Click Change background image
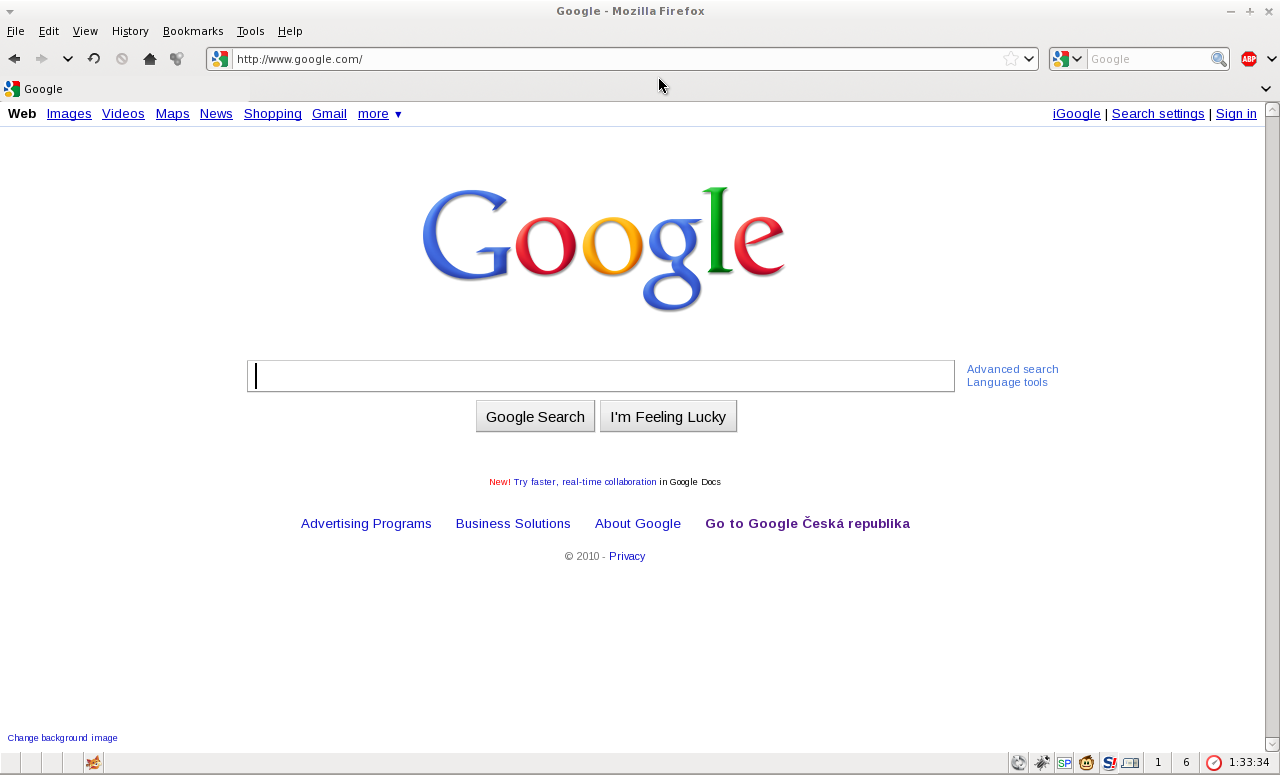Viewport: 1280px width, 775px height. pyautogui.click(x=62, y=738)
